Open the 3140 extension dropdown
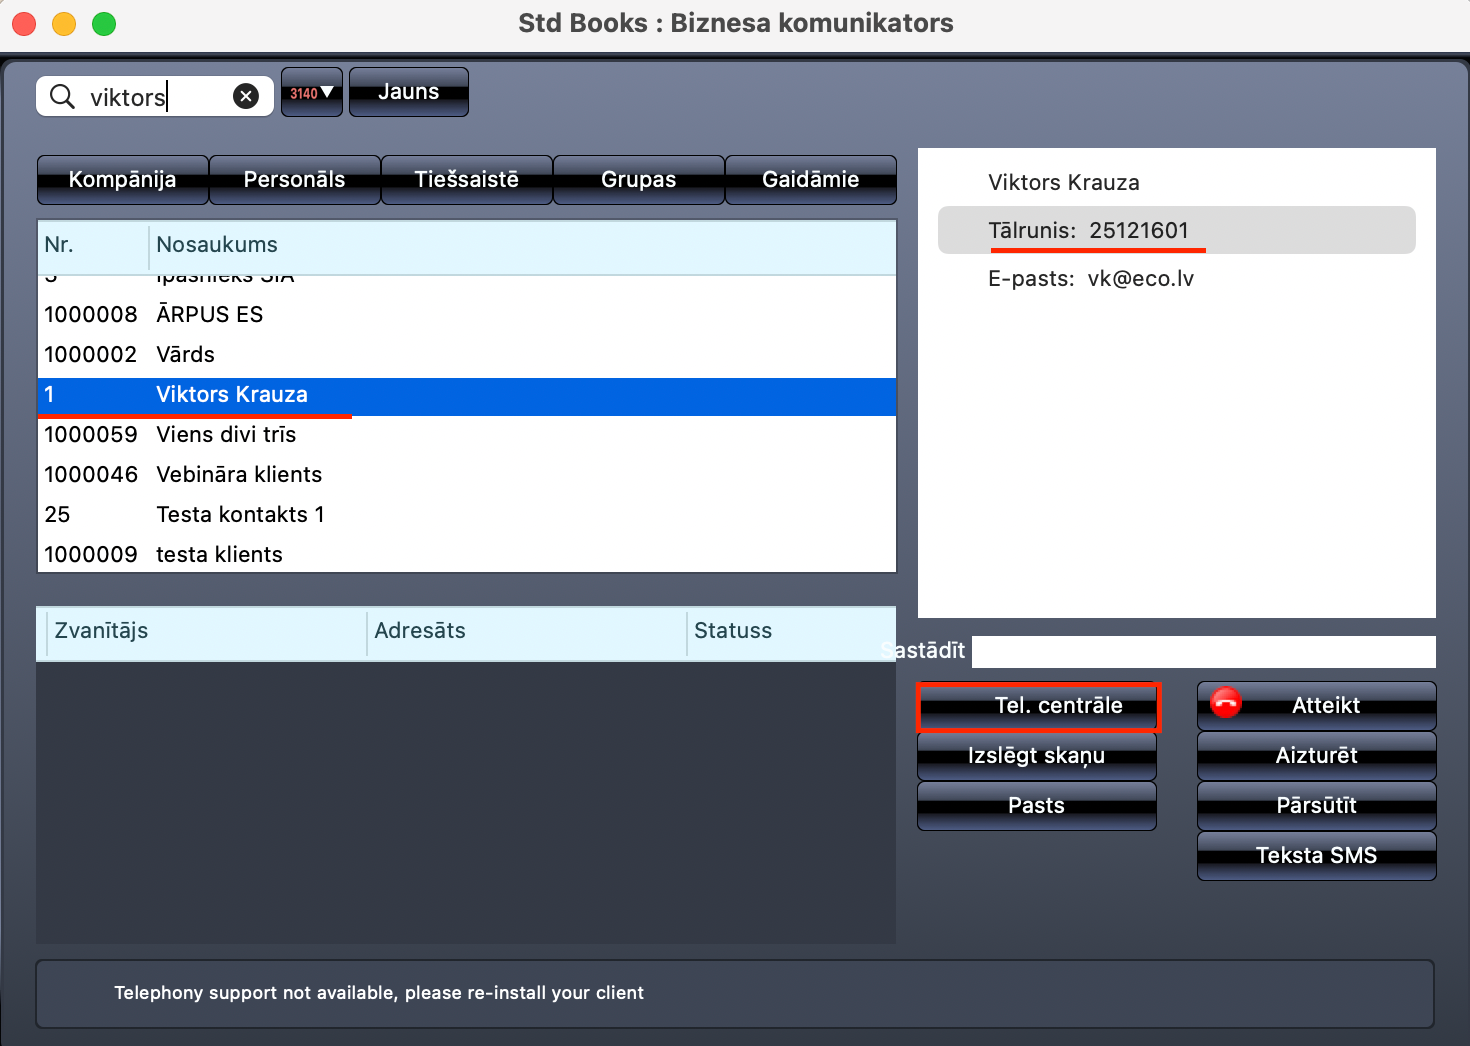Screen dimensions: 1470x1046 coord(312,93)
